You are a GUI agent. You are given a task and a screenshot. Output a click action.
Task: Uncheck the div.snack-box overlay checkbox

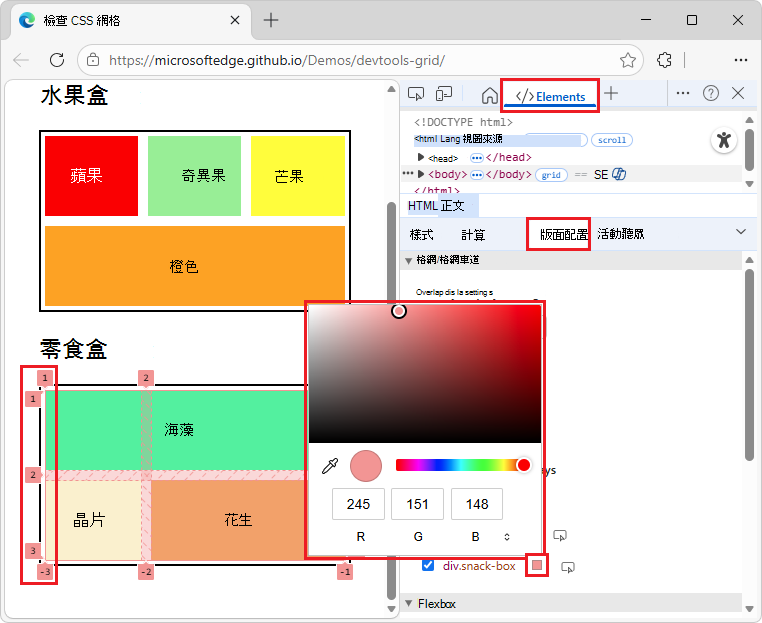428,565
